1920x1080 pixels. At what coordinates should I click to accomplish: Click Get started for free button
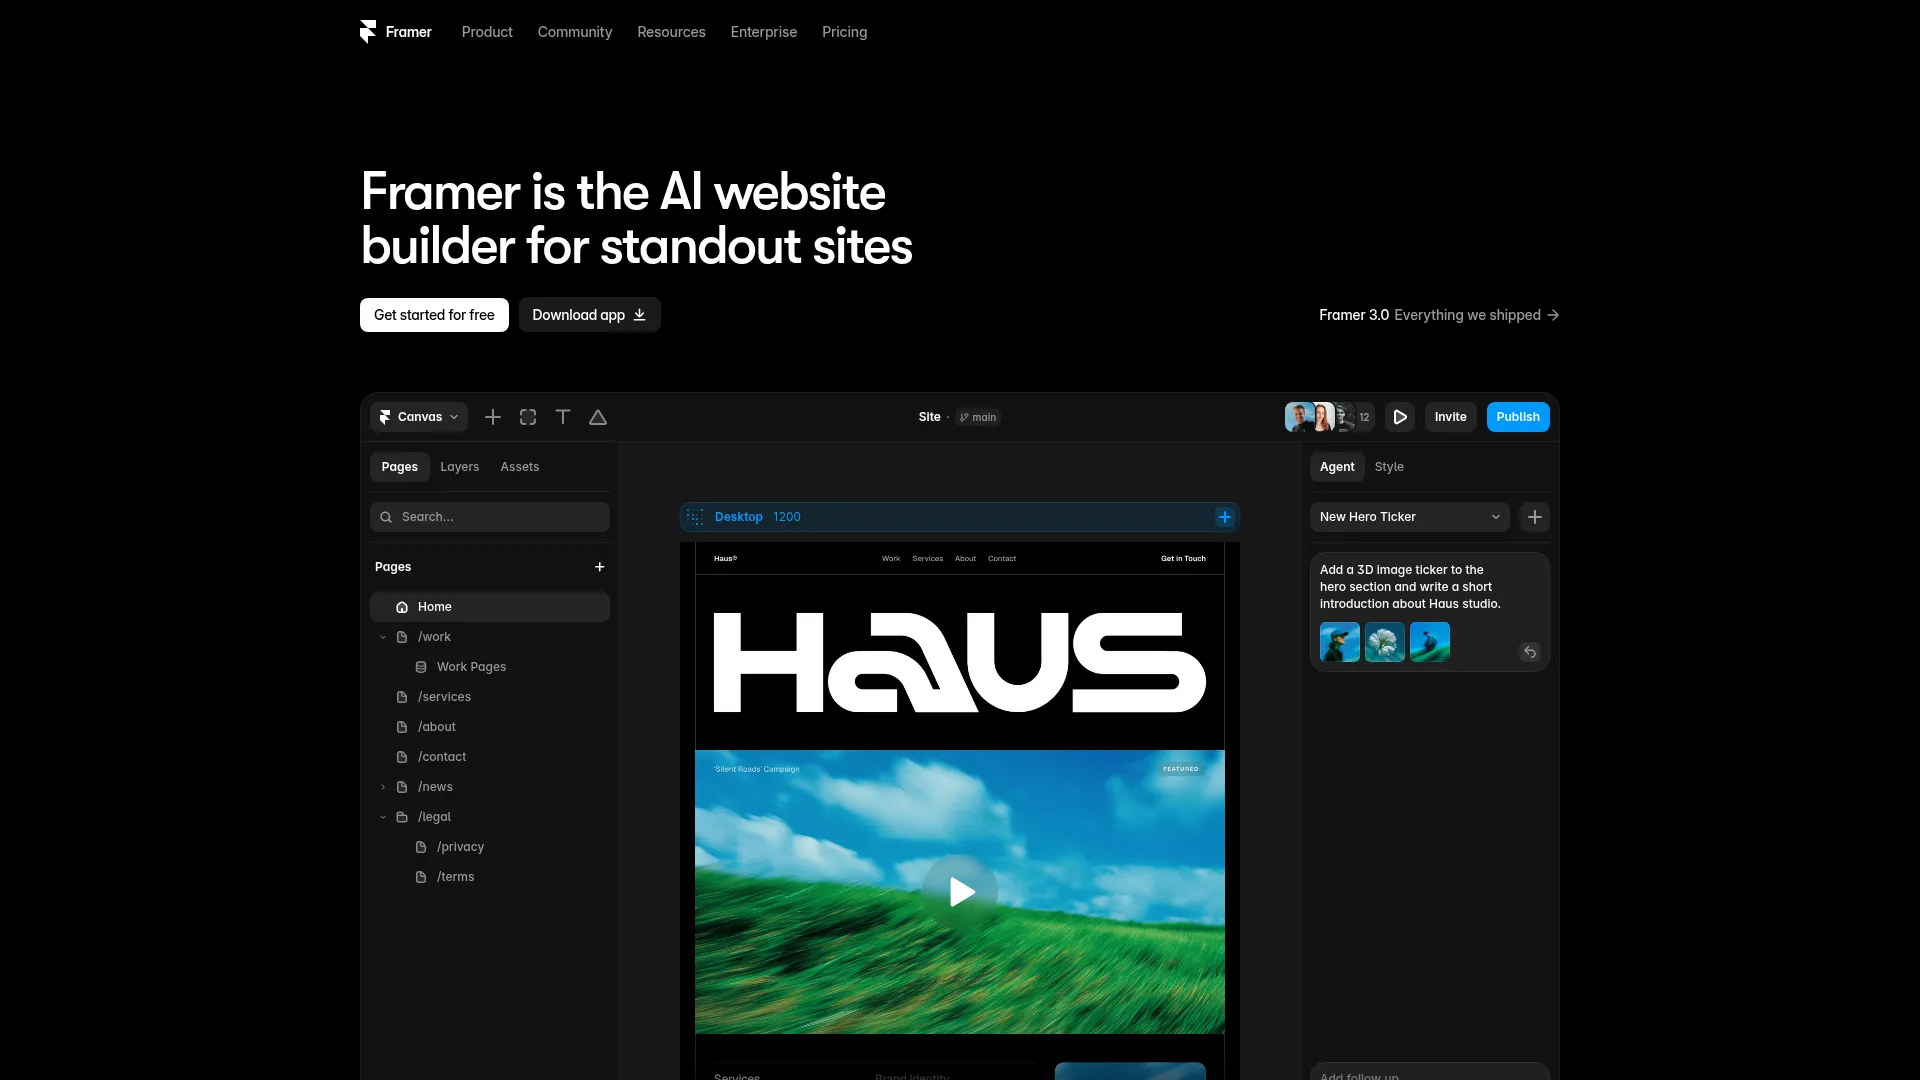point(434,315)
